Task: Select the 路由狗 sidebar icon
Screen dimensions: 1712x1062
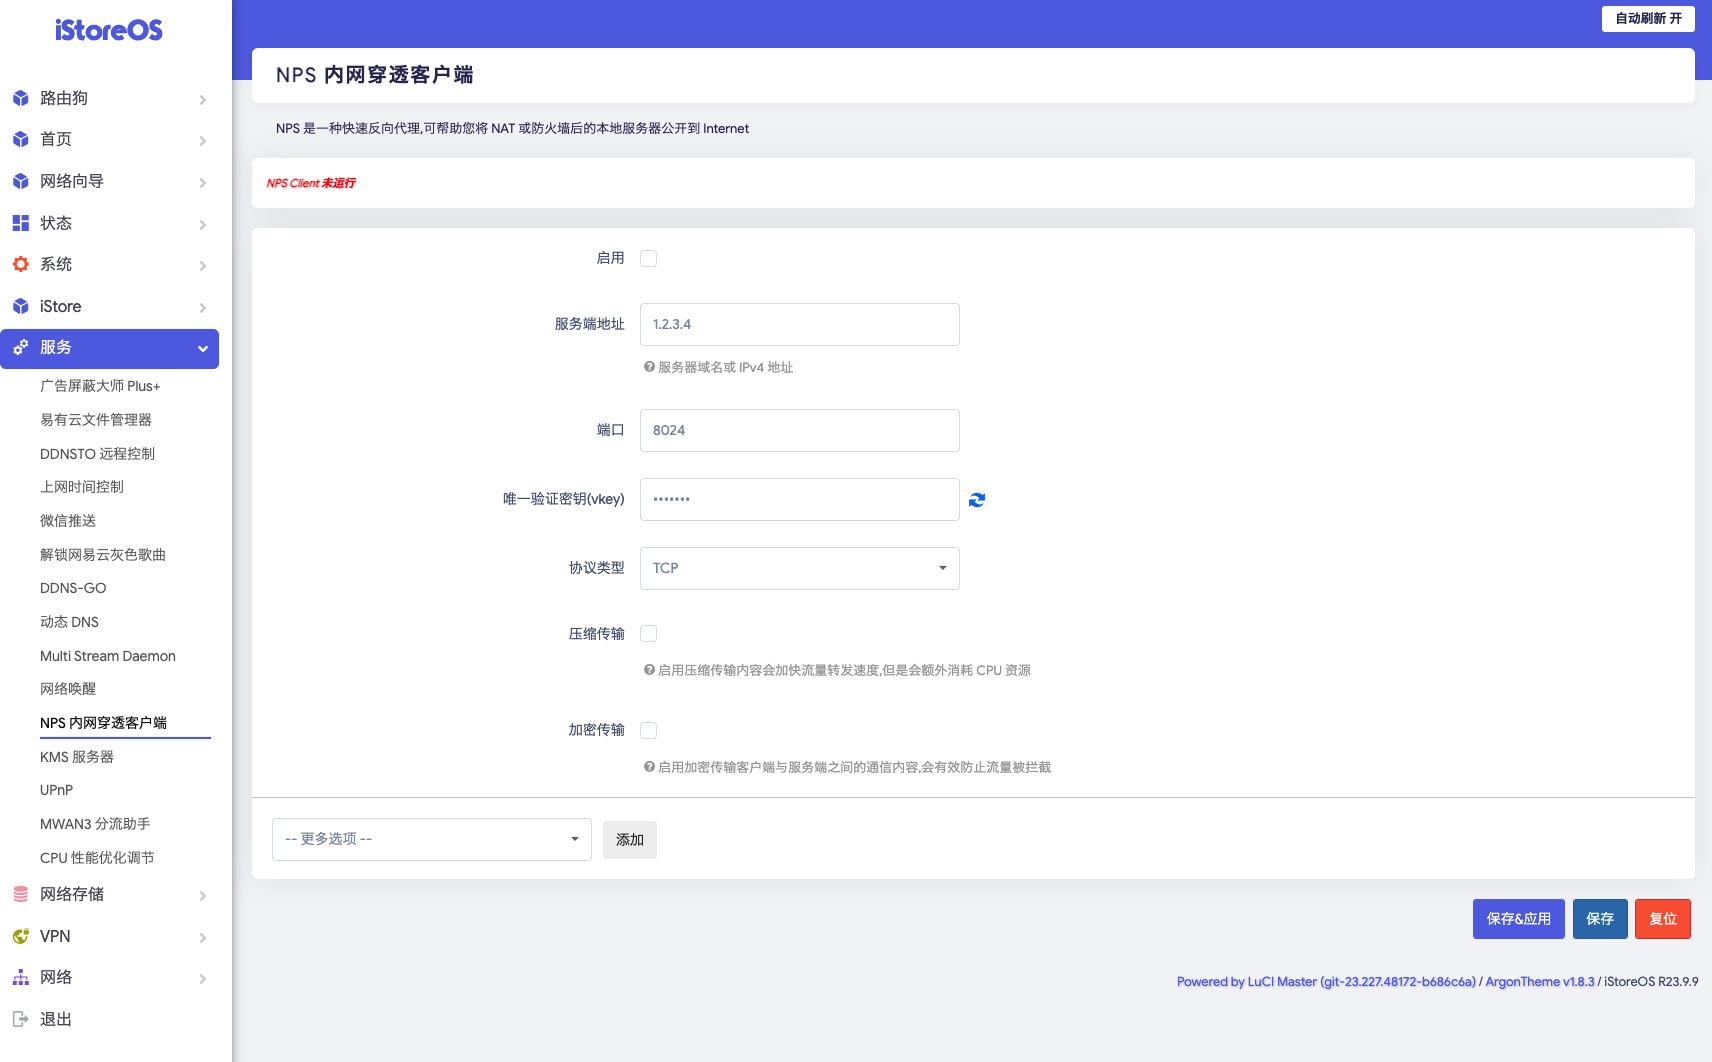Action: (21, 98)
